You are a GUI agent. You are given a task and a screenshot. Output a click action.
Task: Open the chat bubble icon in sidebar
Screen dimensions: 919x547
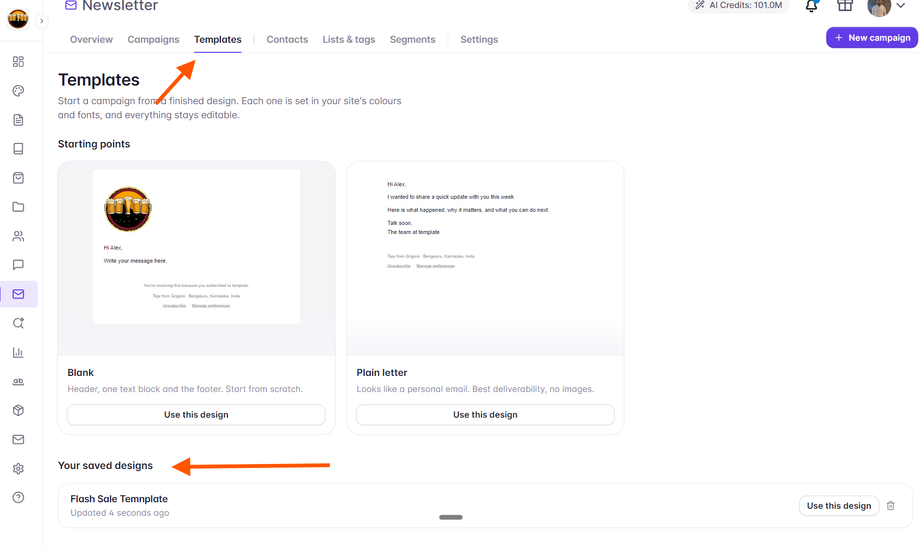[18, 265]
